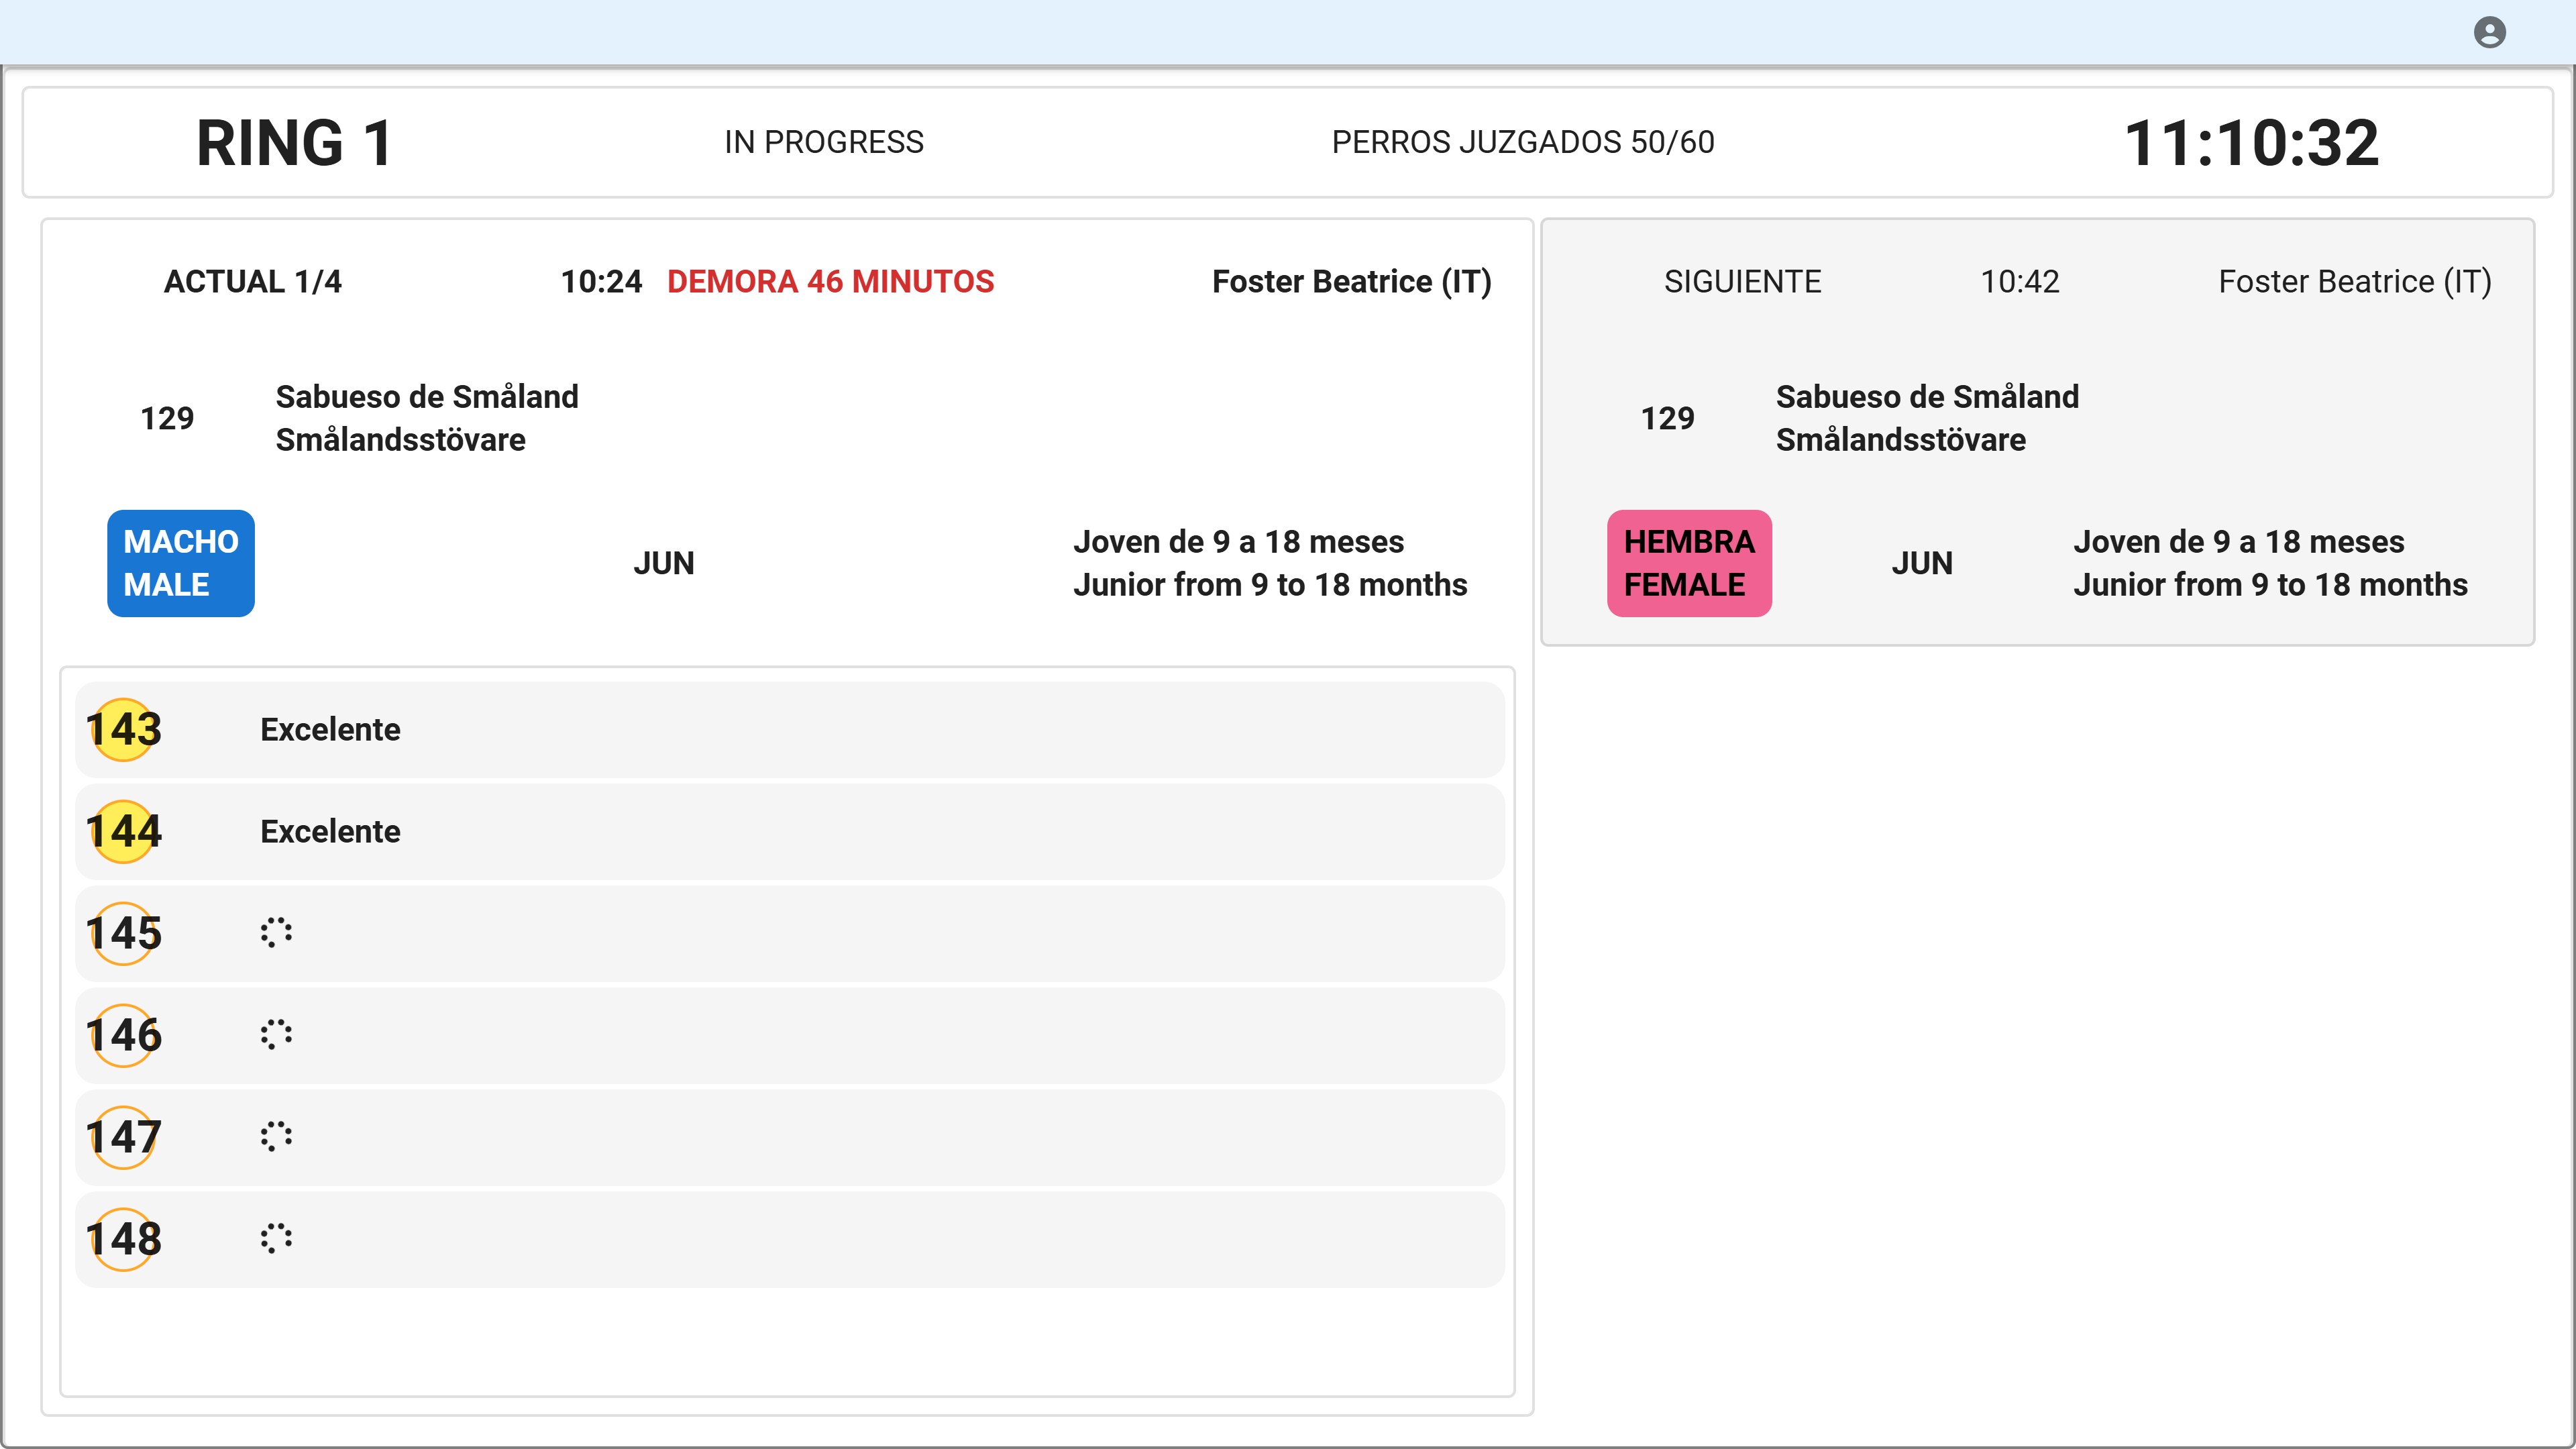The height and width of the screenshot is (1449, 2576).
Task: Click breed number 129 in SIGUIENTE panel
Action: (x=1667, y=418)
